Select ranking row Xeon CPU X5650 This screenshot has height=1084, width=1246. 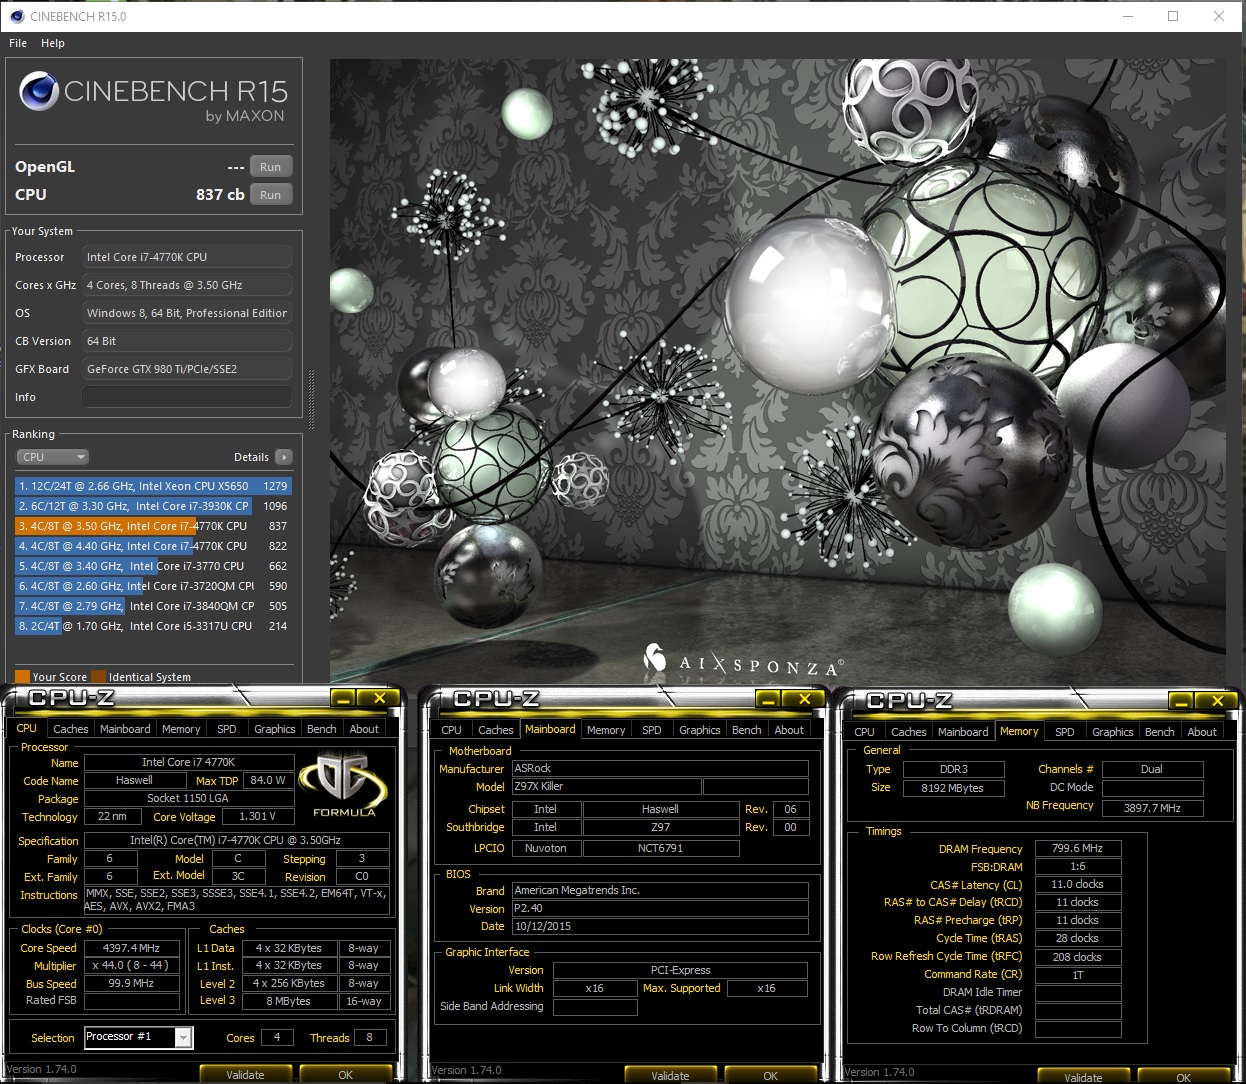(153, 486)
